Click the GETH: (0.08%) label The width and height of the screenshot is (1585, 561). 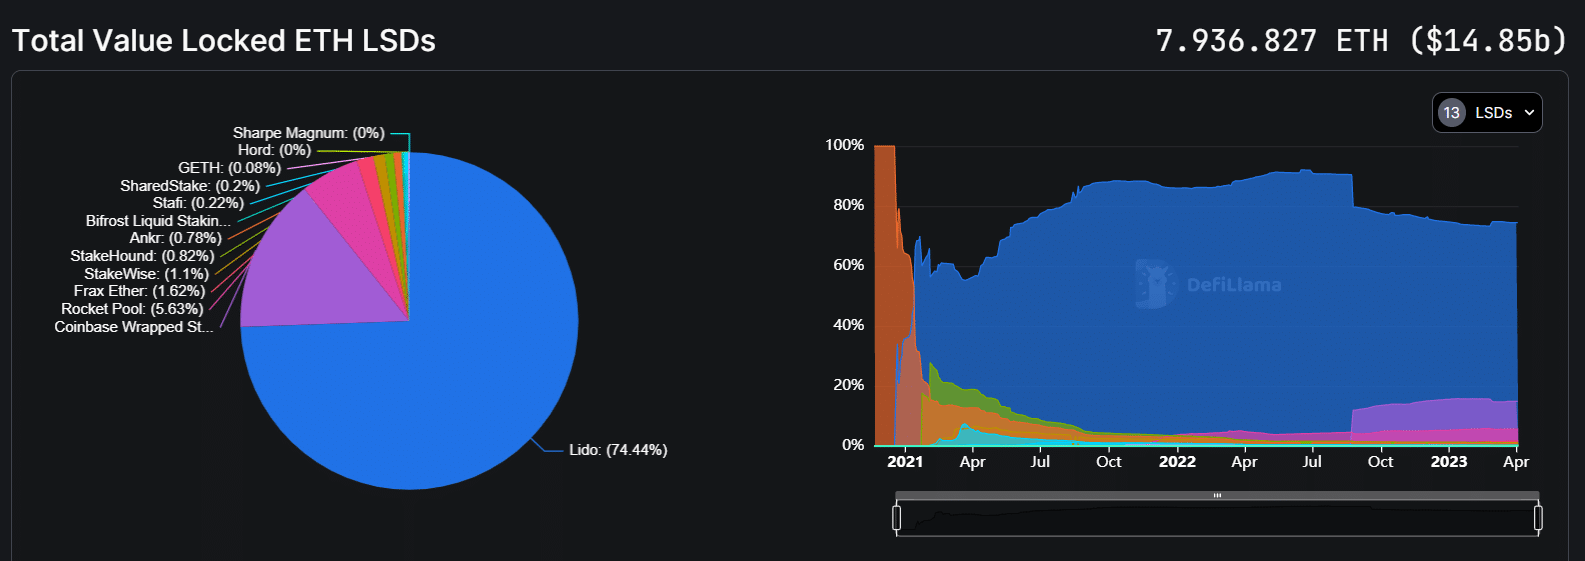[229, 168]
